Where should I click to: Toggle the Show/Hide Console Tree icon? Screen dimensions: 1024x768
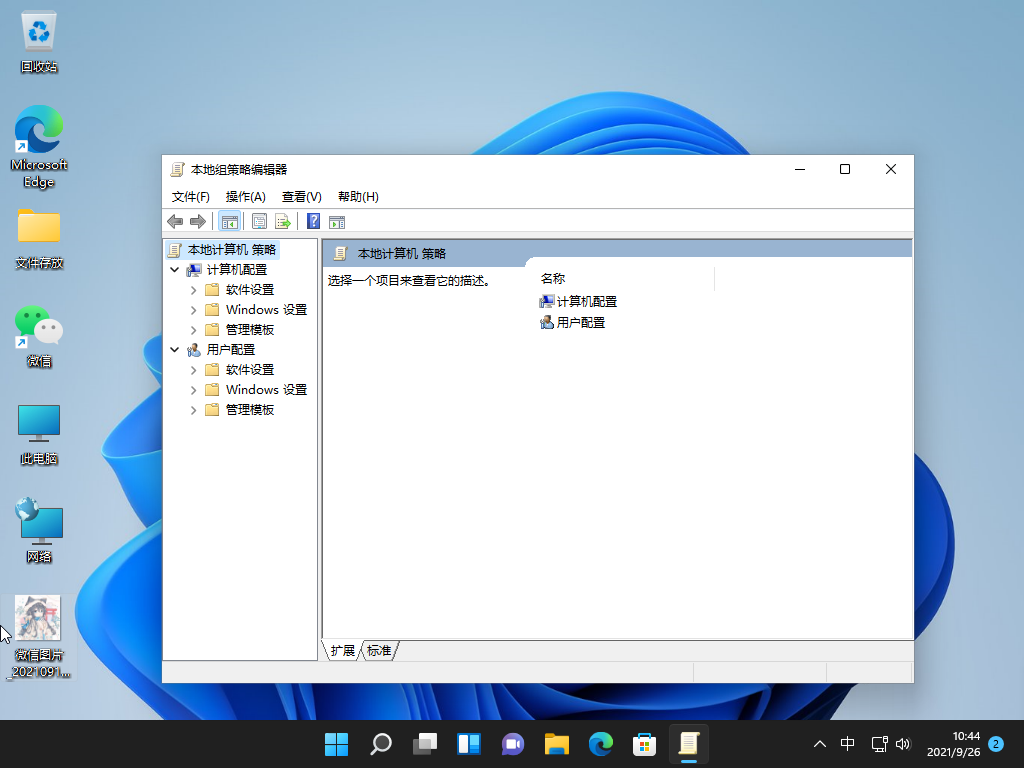[229, 221]
